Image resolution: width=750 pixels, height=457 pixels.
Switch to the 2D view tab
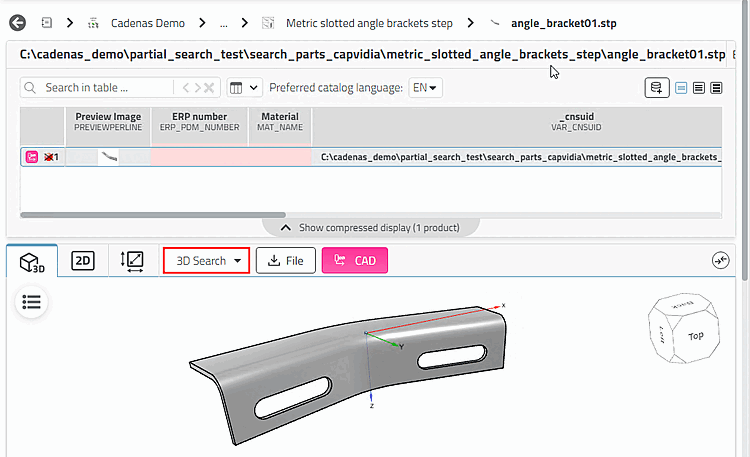coord(83,261)
